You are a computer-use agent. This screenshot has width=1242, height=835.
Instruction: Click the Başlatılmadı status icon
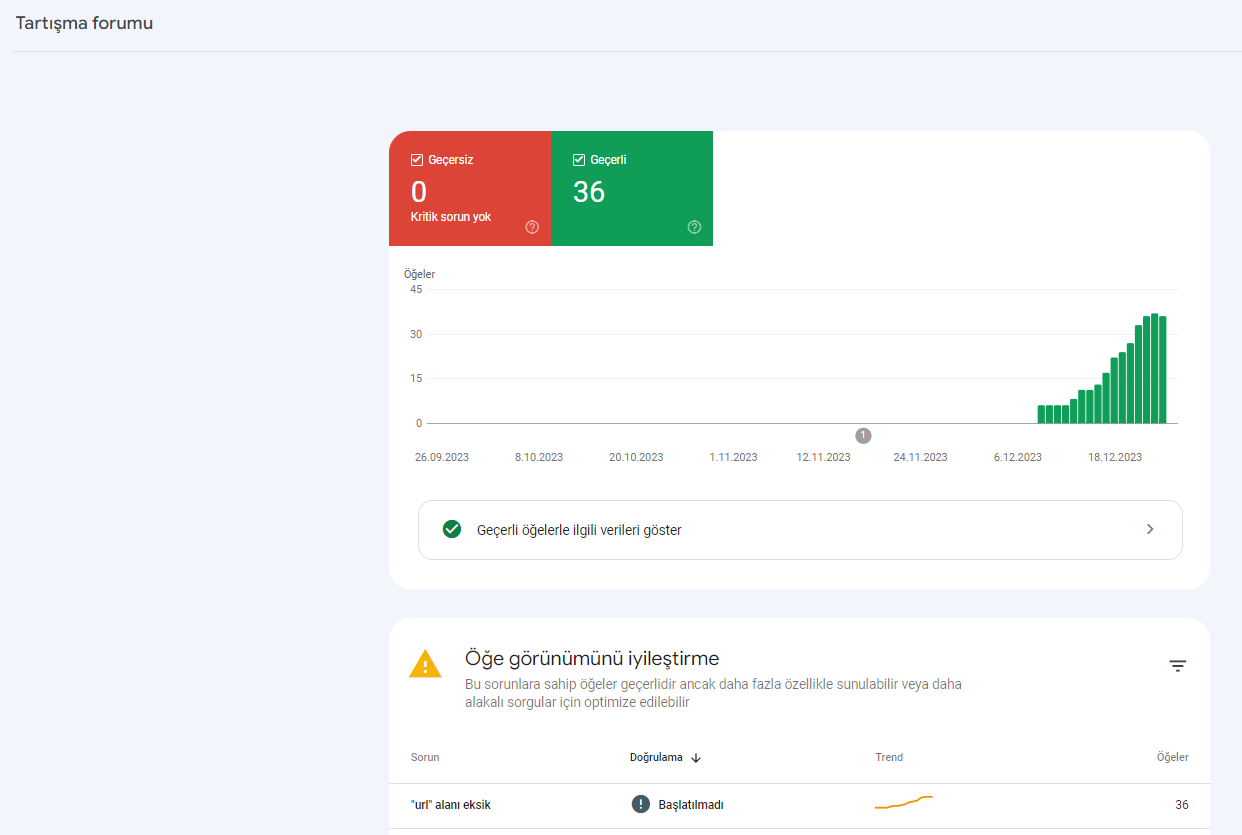(641, 804)
